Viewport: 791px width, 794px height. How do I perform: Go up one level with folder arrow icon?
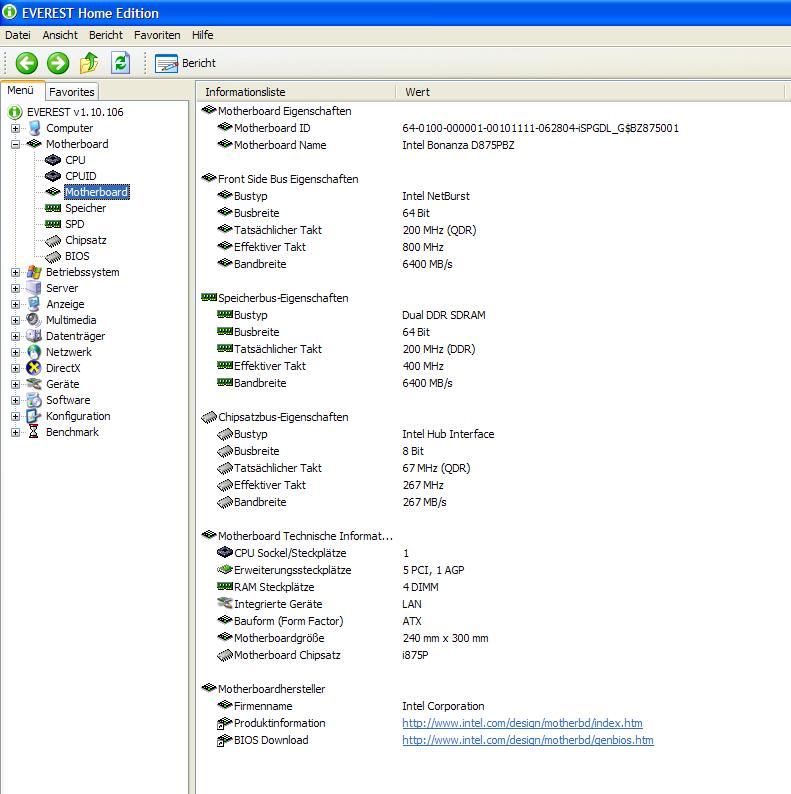[89, 63]
